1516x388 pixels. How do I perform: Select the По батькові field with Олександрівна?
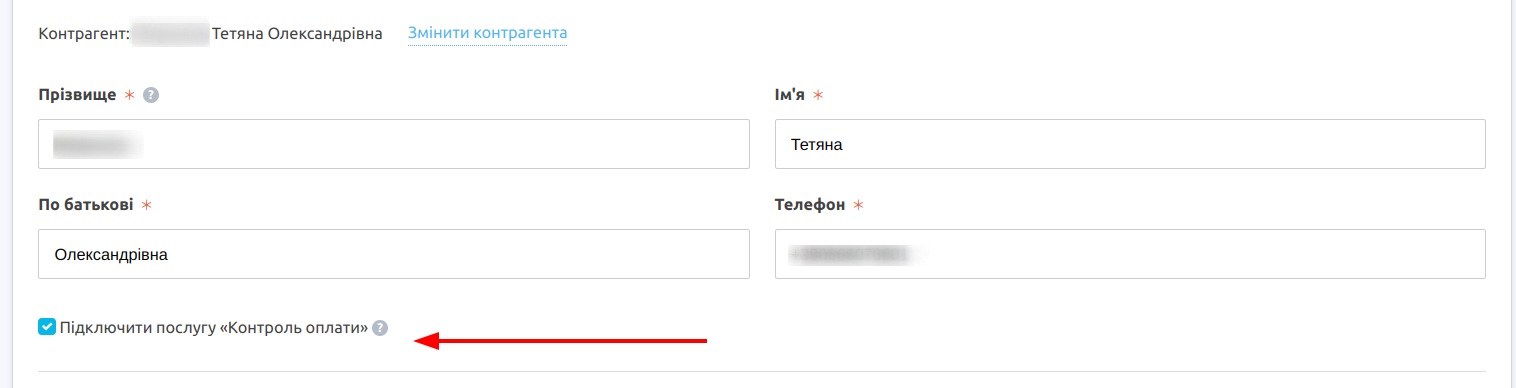[394, 254]
